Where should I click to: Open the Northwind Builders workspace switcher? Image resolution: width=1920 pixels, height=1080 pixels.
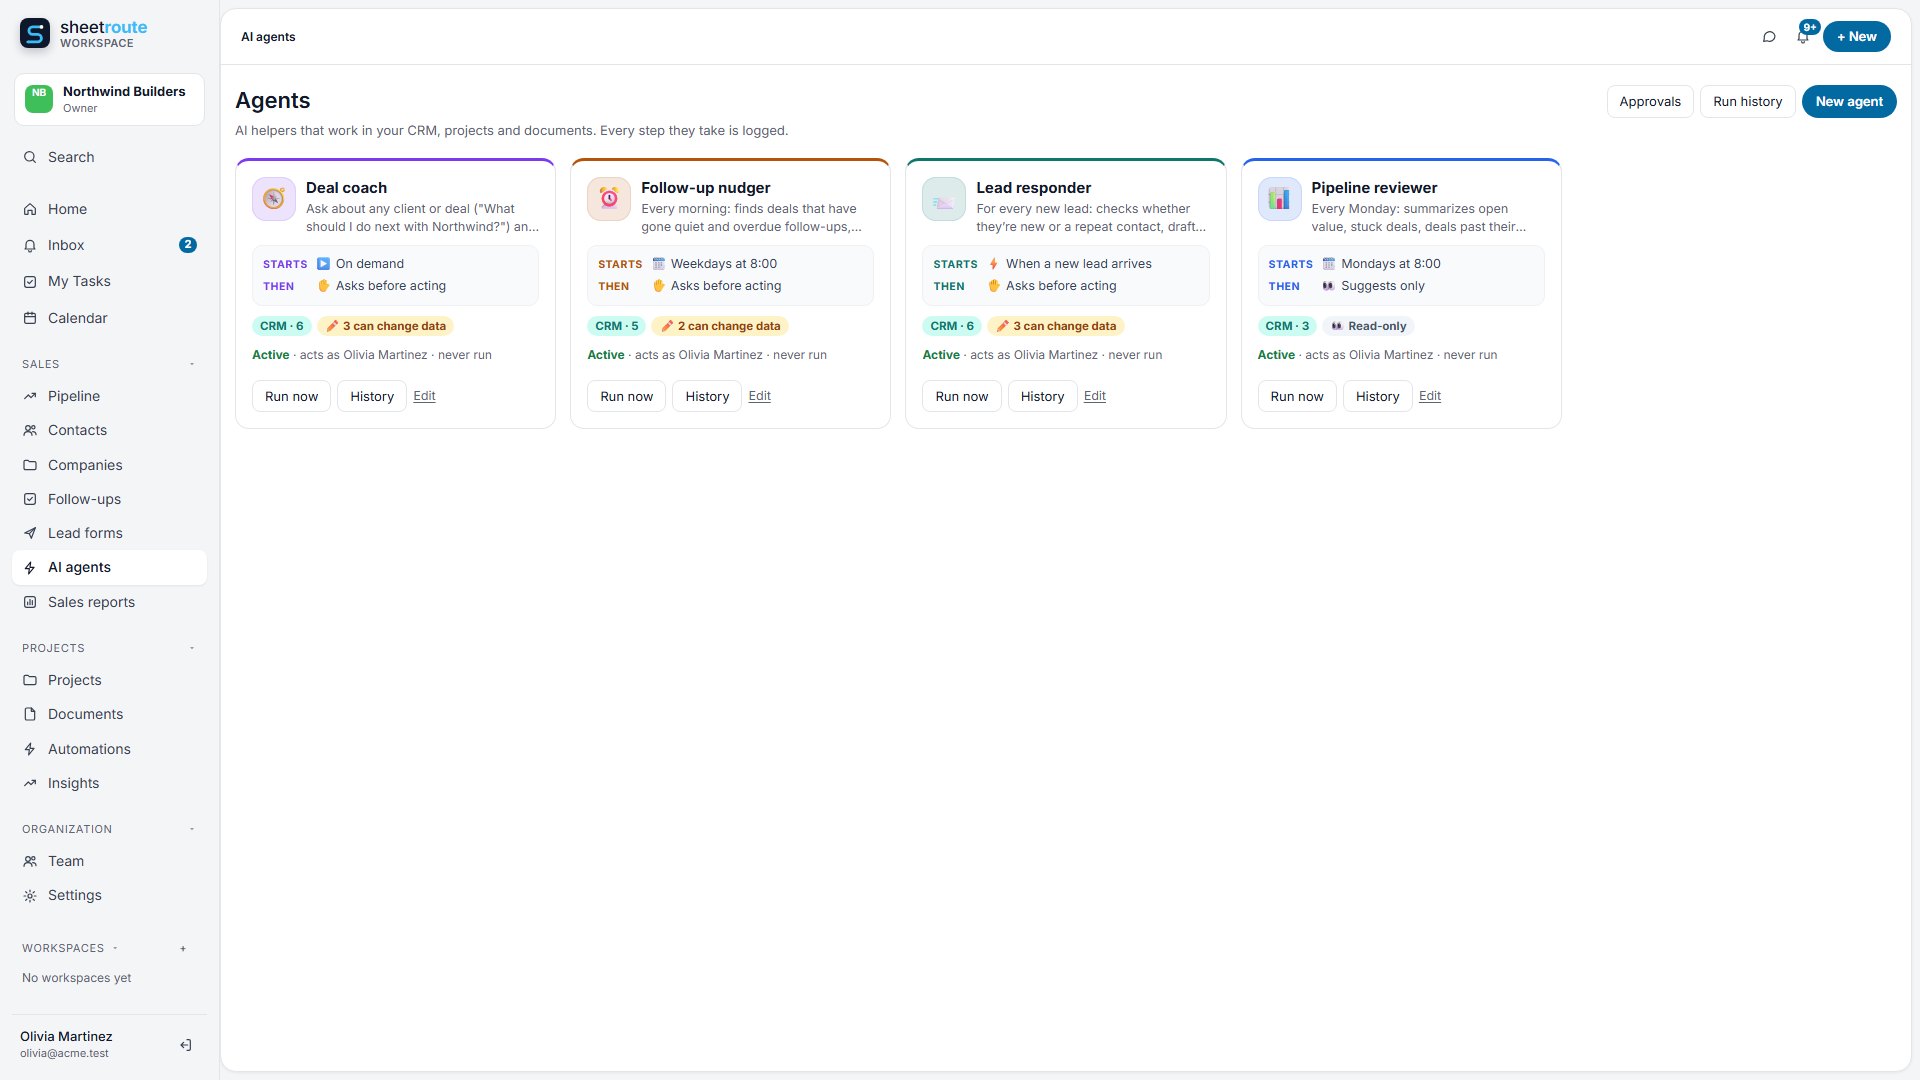coord(109,99)
